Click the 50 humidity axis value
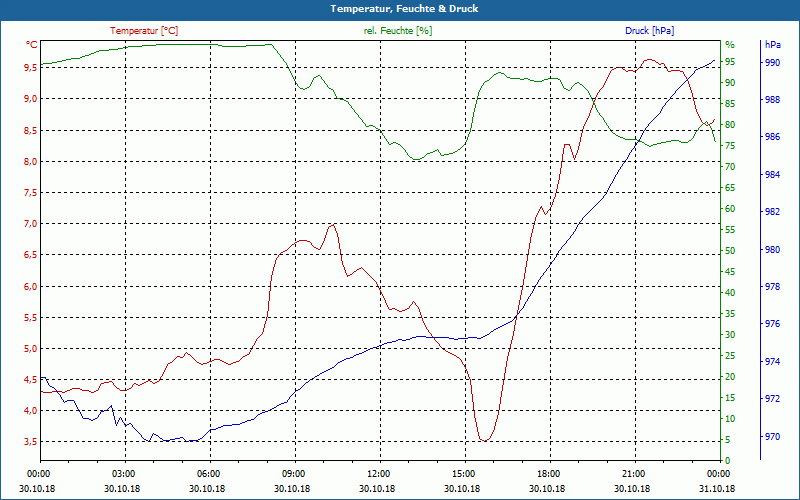Image resolution: width=800 pixels, height=500 pixels. pyautogui.click(x=730, y=251)
